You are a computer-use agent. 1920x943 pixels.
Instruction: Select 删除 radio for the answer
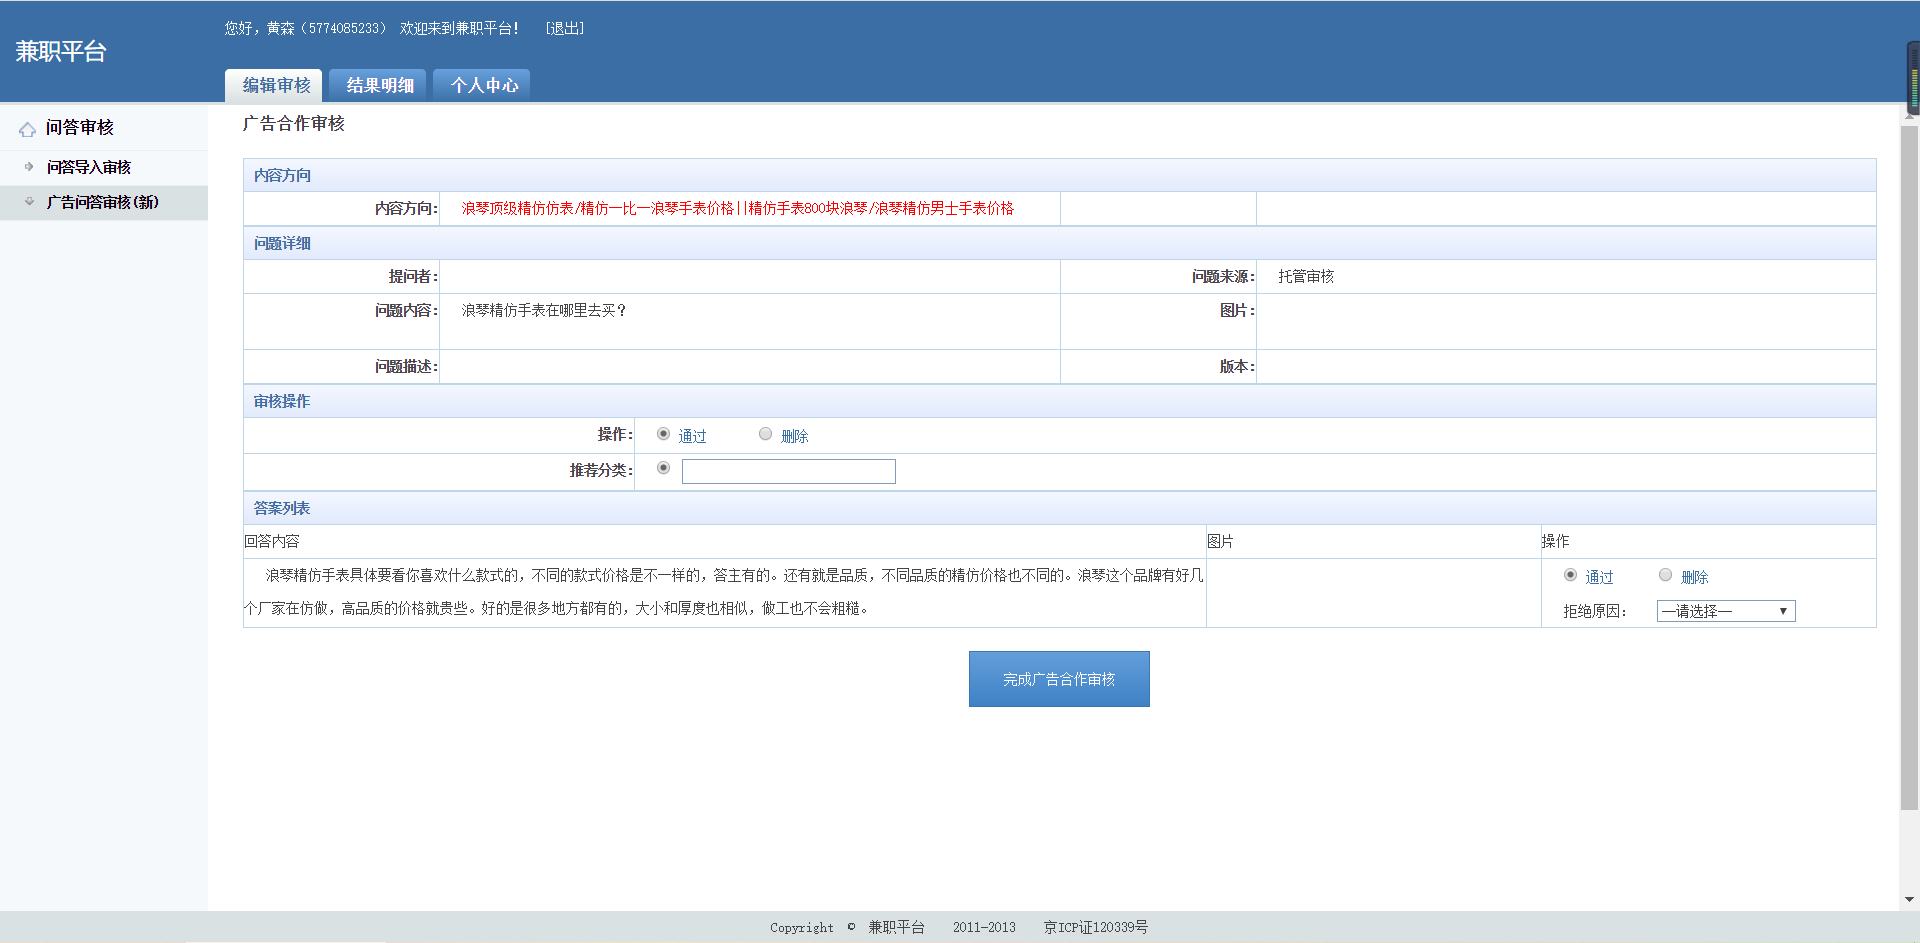click(x=1665, y=575)
